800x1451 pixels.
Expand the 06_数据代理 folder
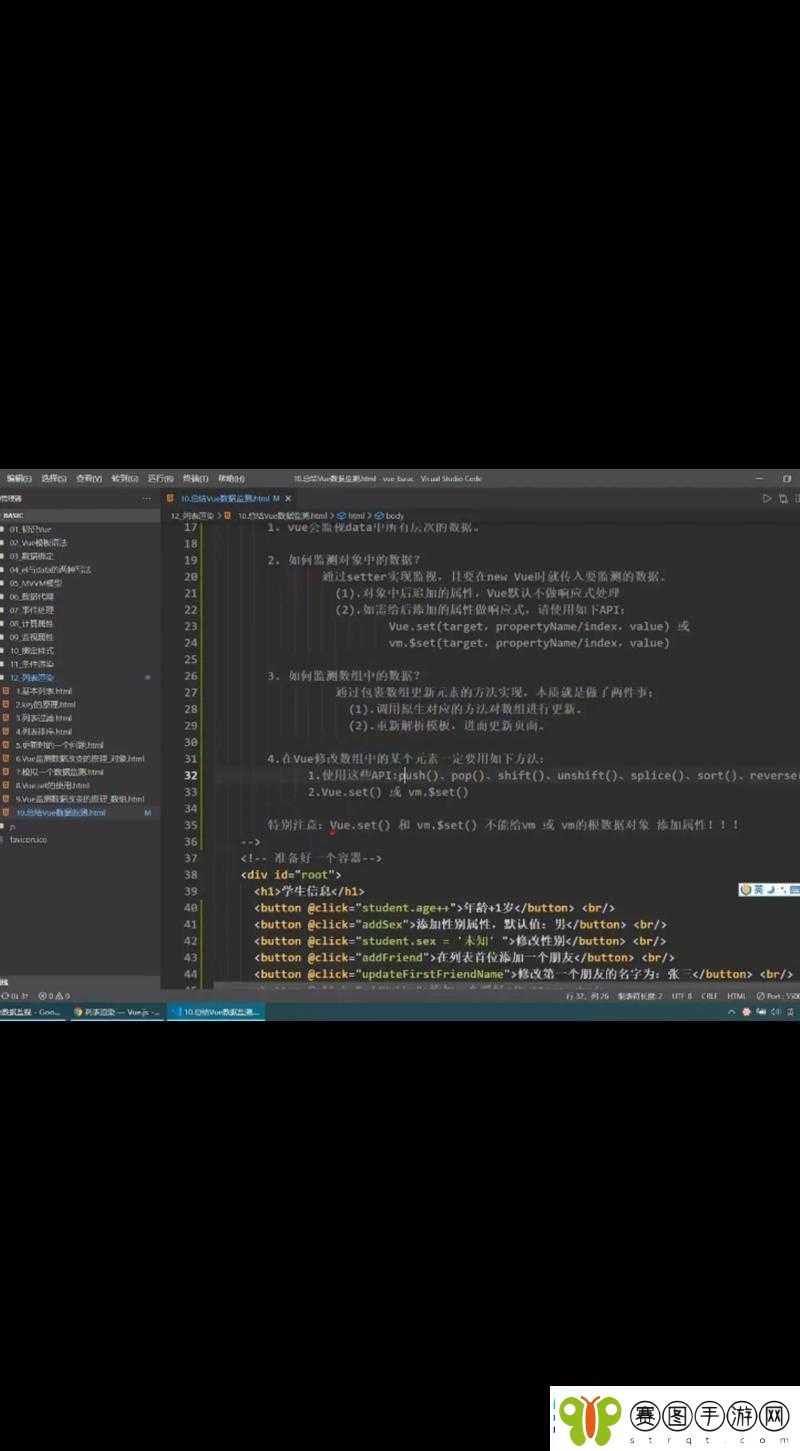[x=30, y=596]
